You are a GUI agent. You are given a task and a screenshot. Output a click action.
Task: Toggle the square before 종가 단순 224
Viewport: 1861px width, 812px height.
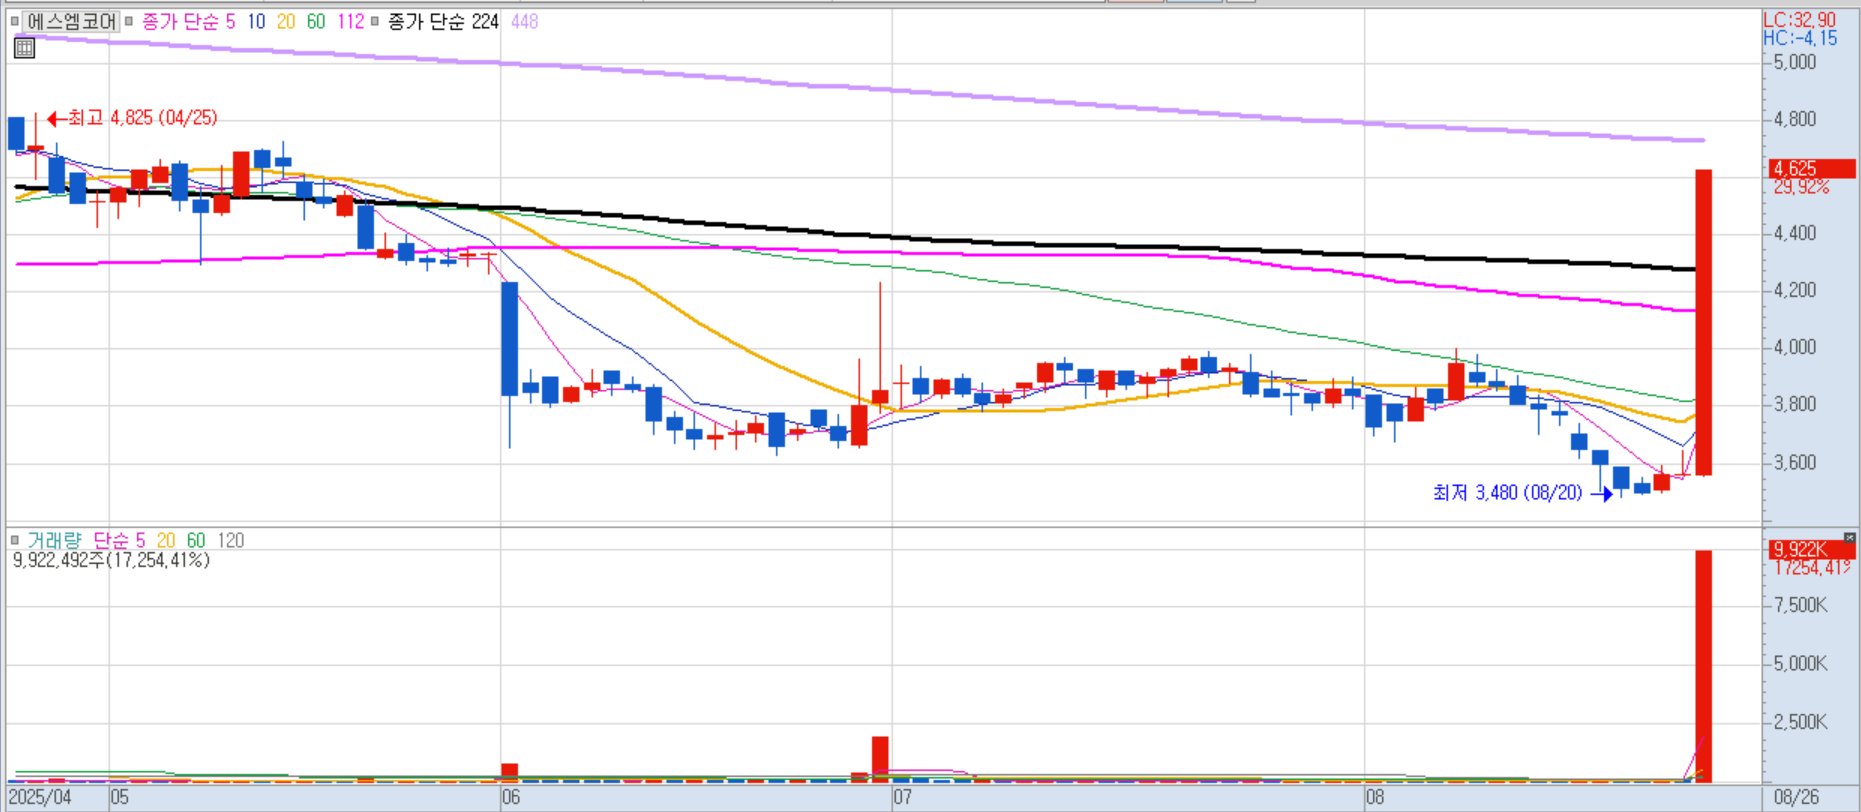(375, 21)
